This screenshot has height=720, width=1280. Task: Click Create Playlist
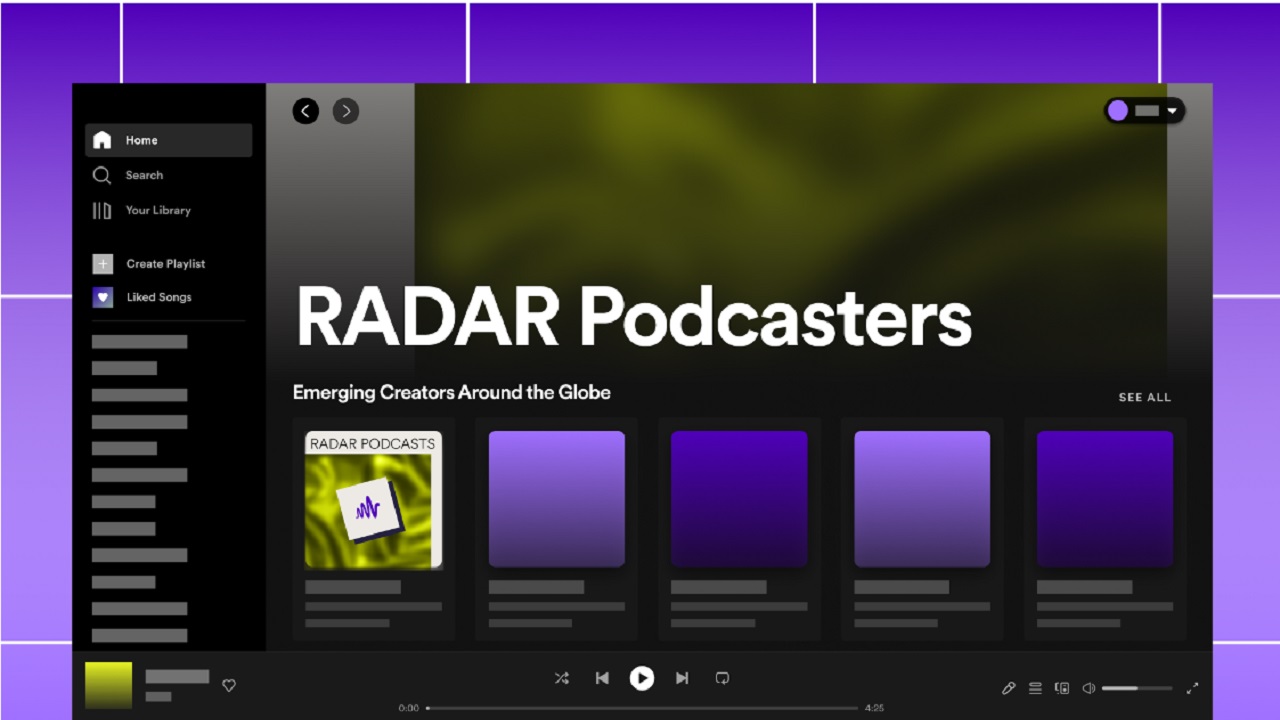[165, 264]
